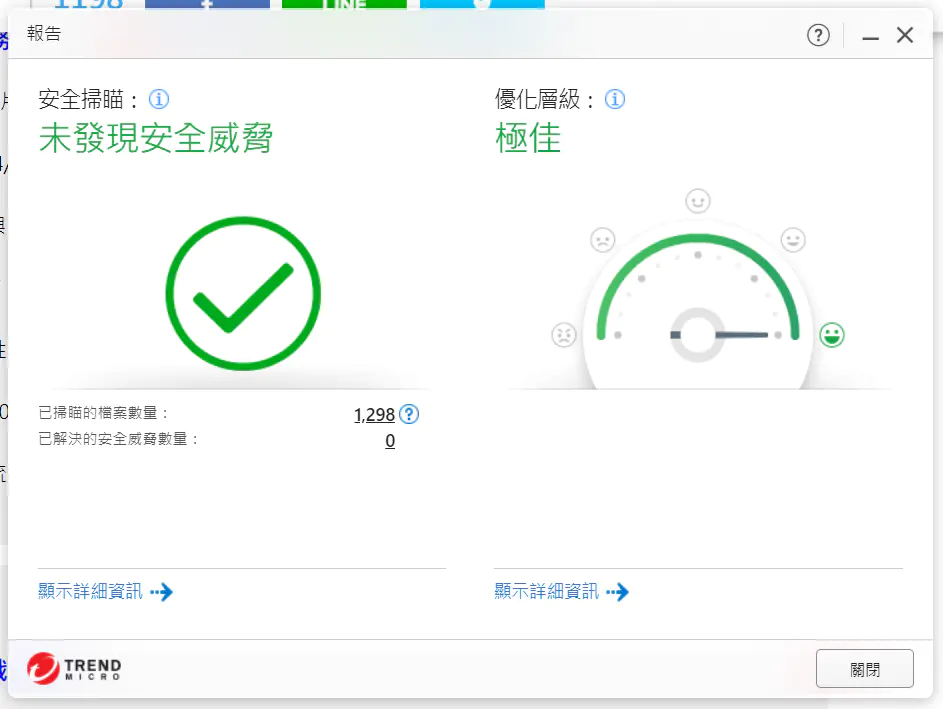Open resolved threats count 0

(x=390, y=441)
